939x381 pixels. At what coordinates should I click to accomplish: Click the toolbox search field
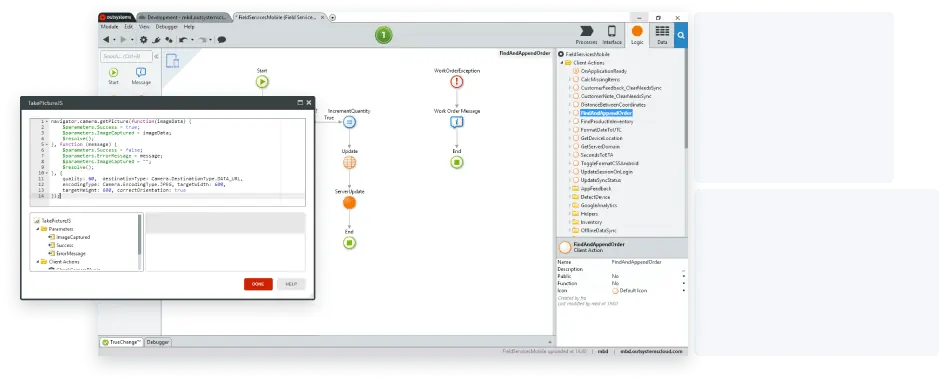pyautogui.click(x=126, y=56)
